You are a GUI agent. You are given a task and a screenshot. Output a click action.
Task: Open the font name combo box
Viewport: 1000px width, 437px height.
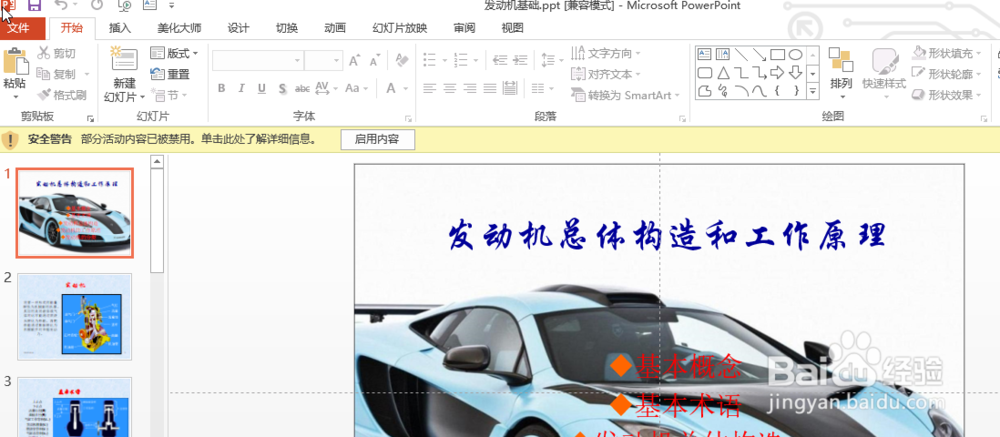[258, 61]
